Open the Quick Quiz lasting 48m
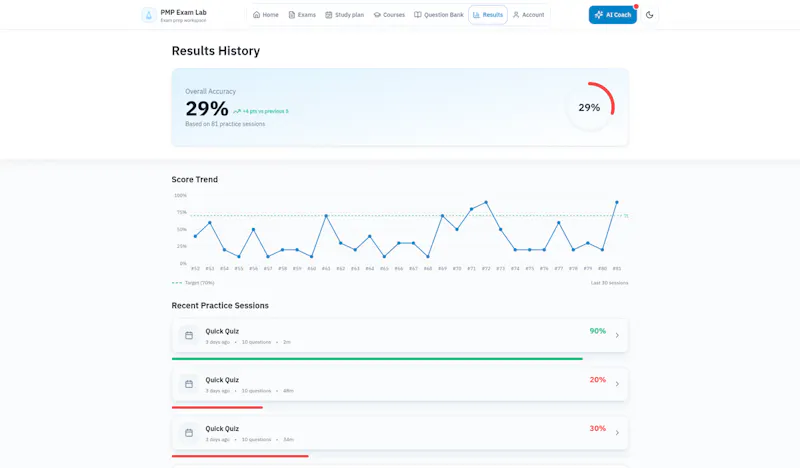 click(x=400, y=384)
